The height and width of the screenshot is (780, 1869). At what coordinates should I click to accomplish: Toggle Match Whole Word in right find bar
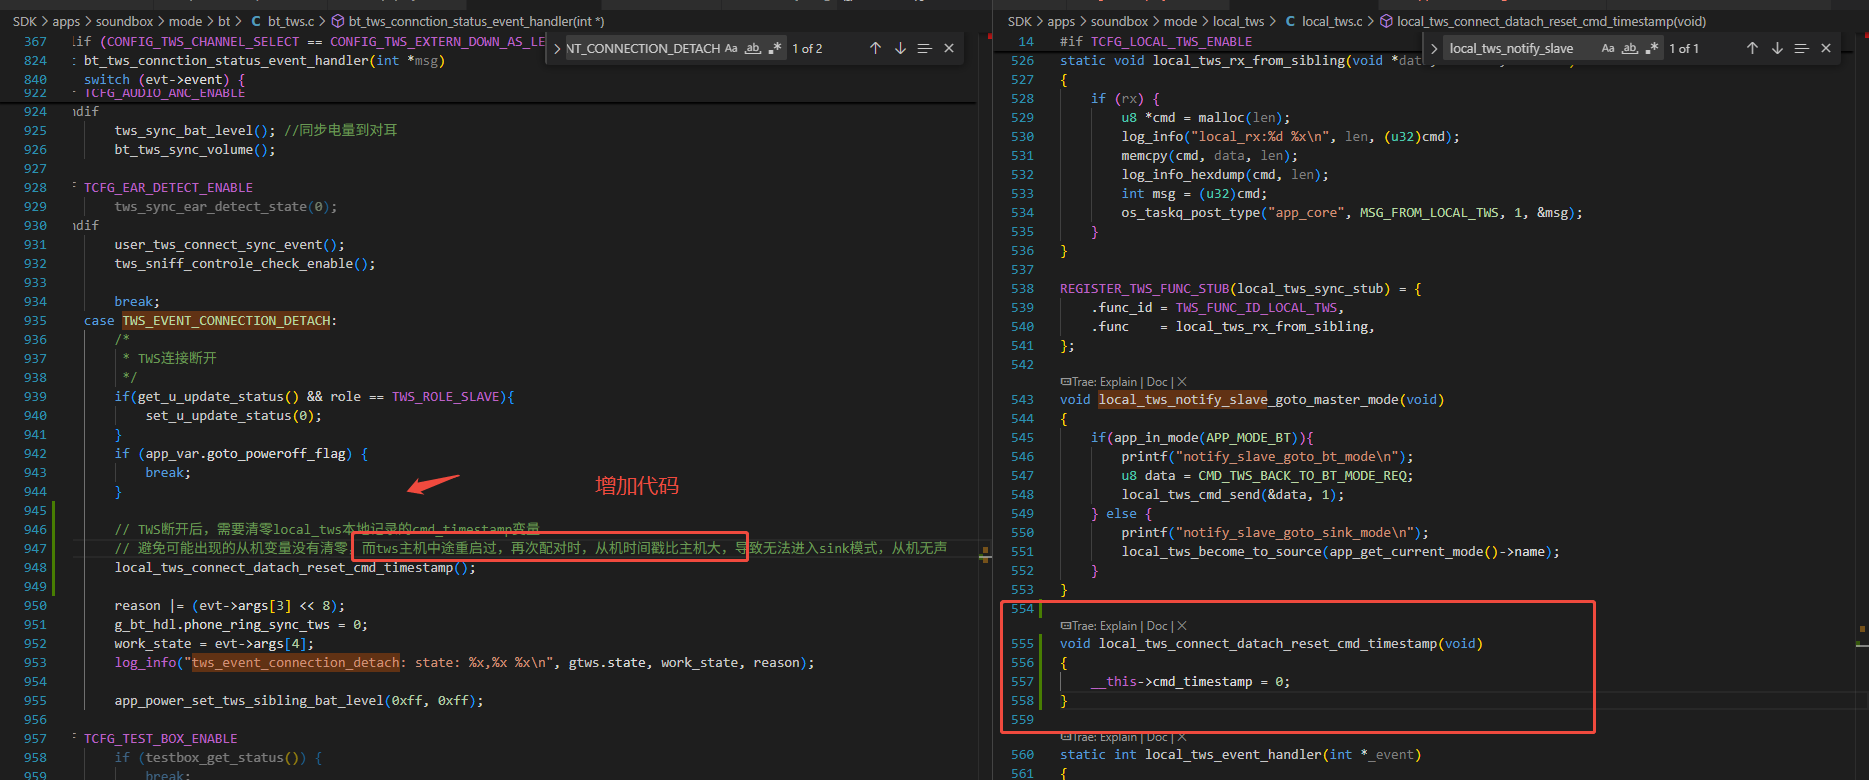pos(1630,48)
